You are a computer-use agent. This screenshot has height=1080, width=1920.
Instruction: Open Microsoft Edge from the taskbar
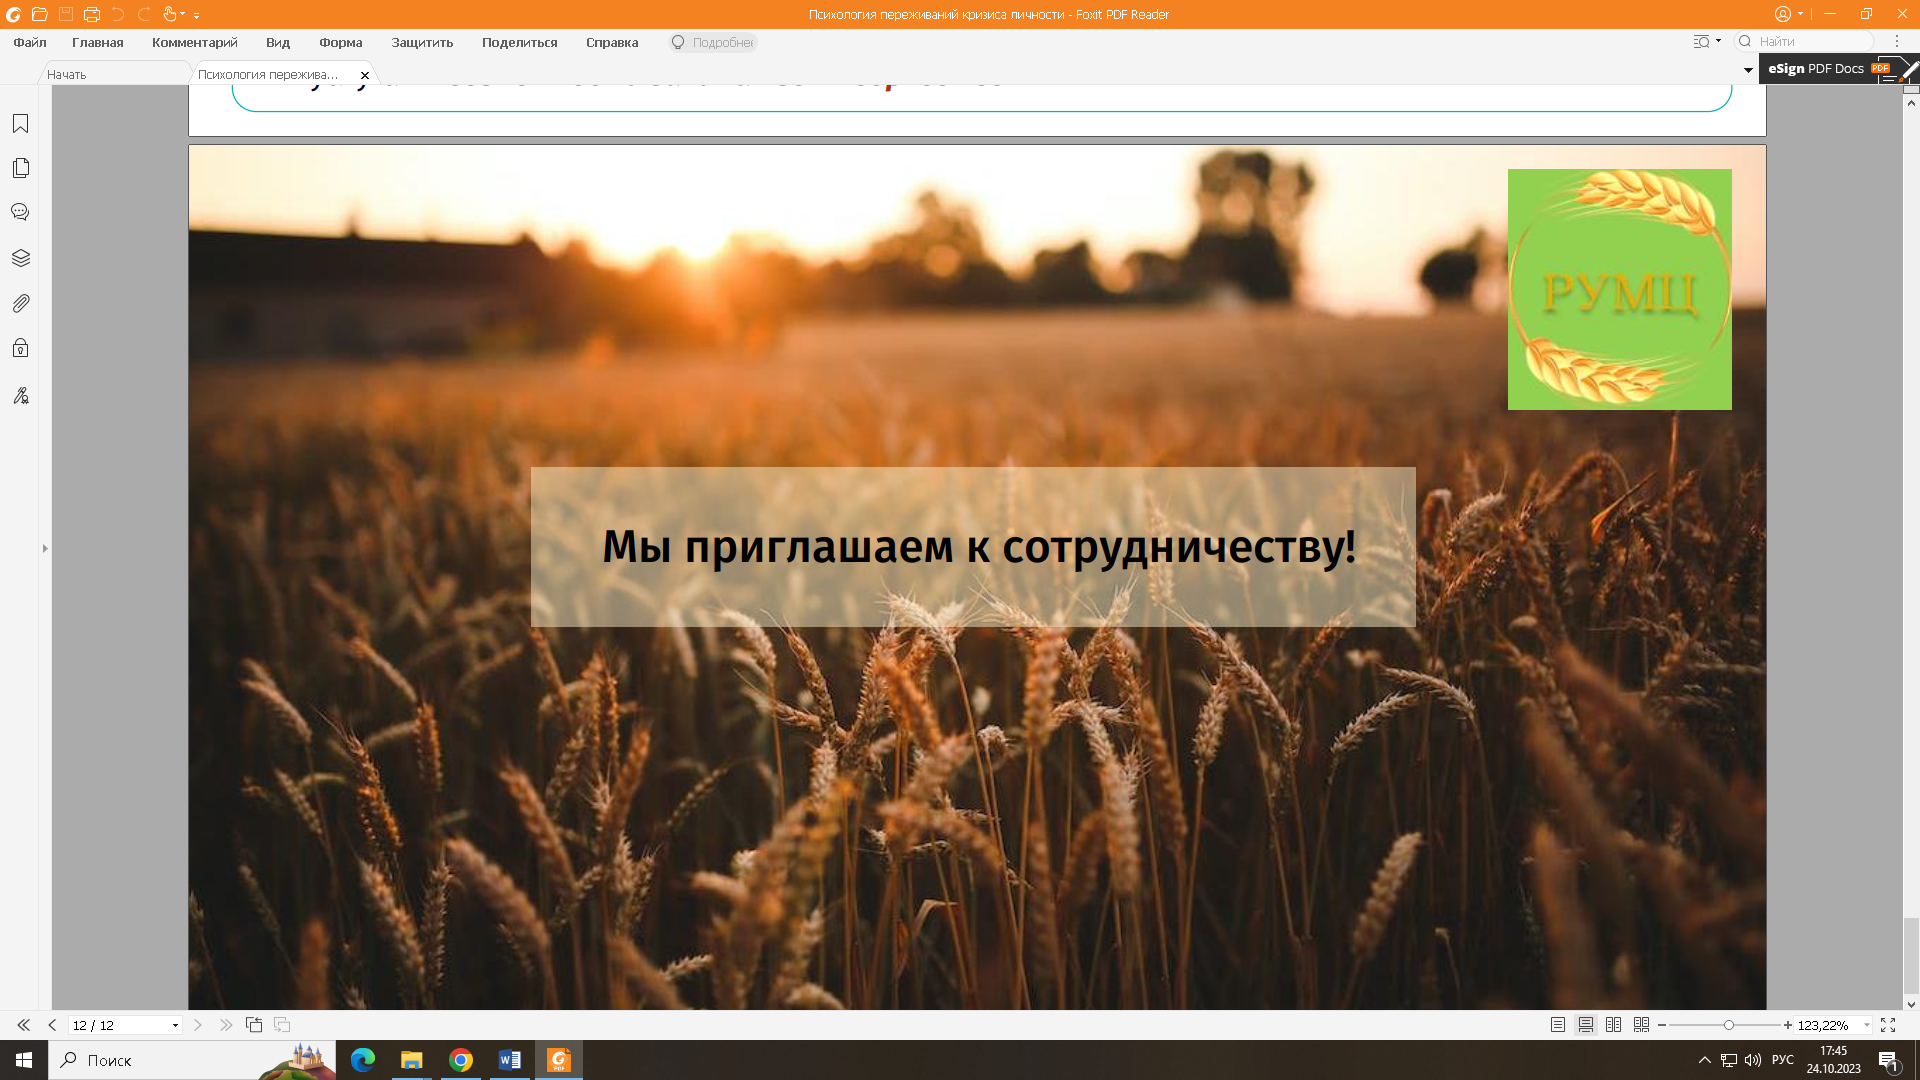point(363,1060)
